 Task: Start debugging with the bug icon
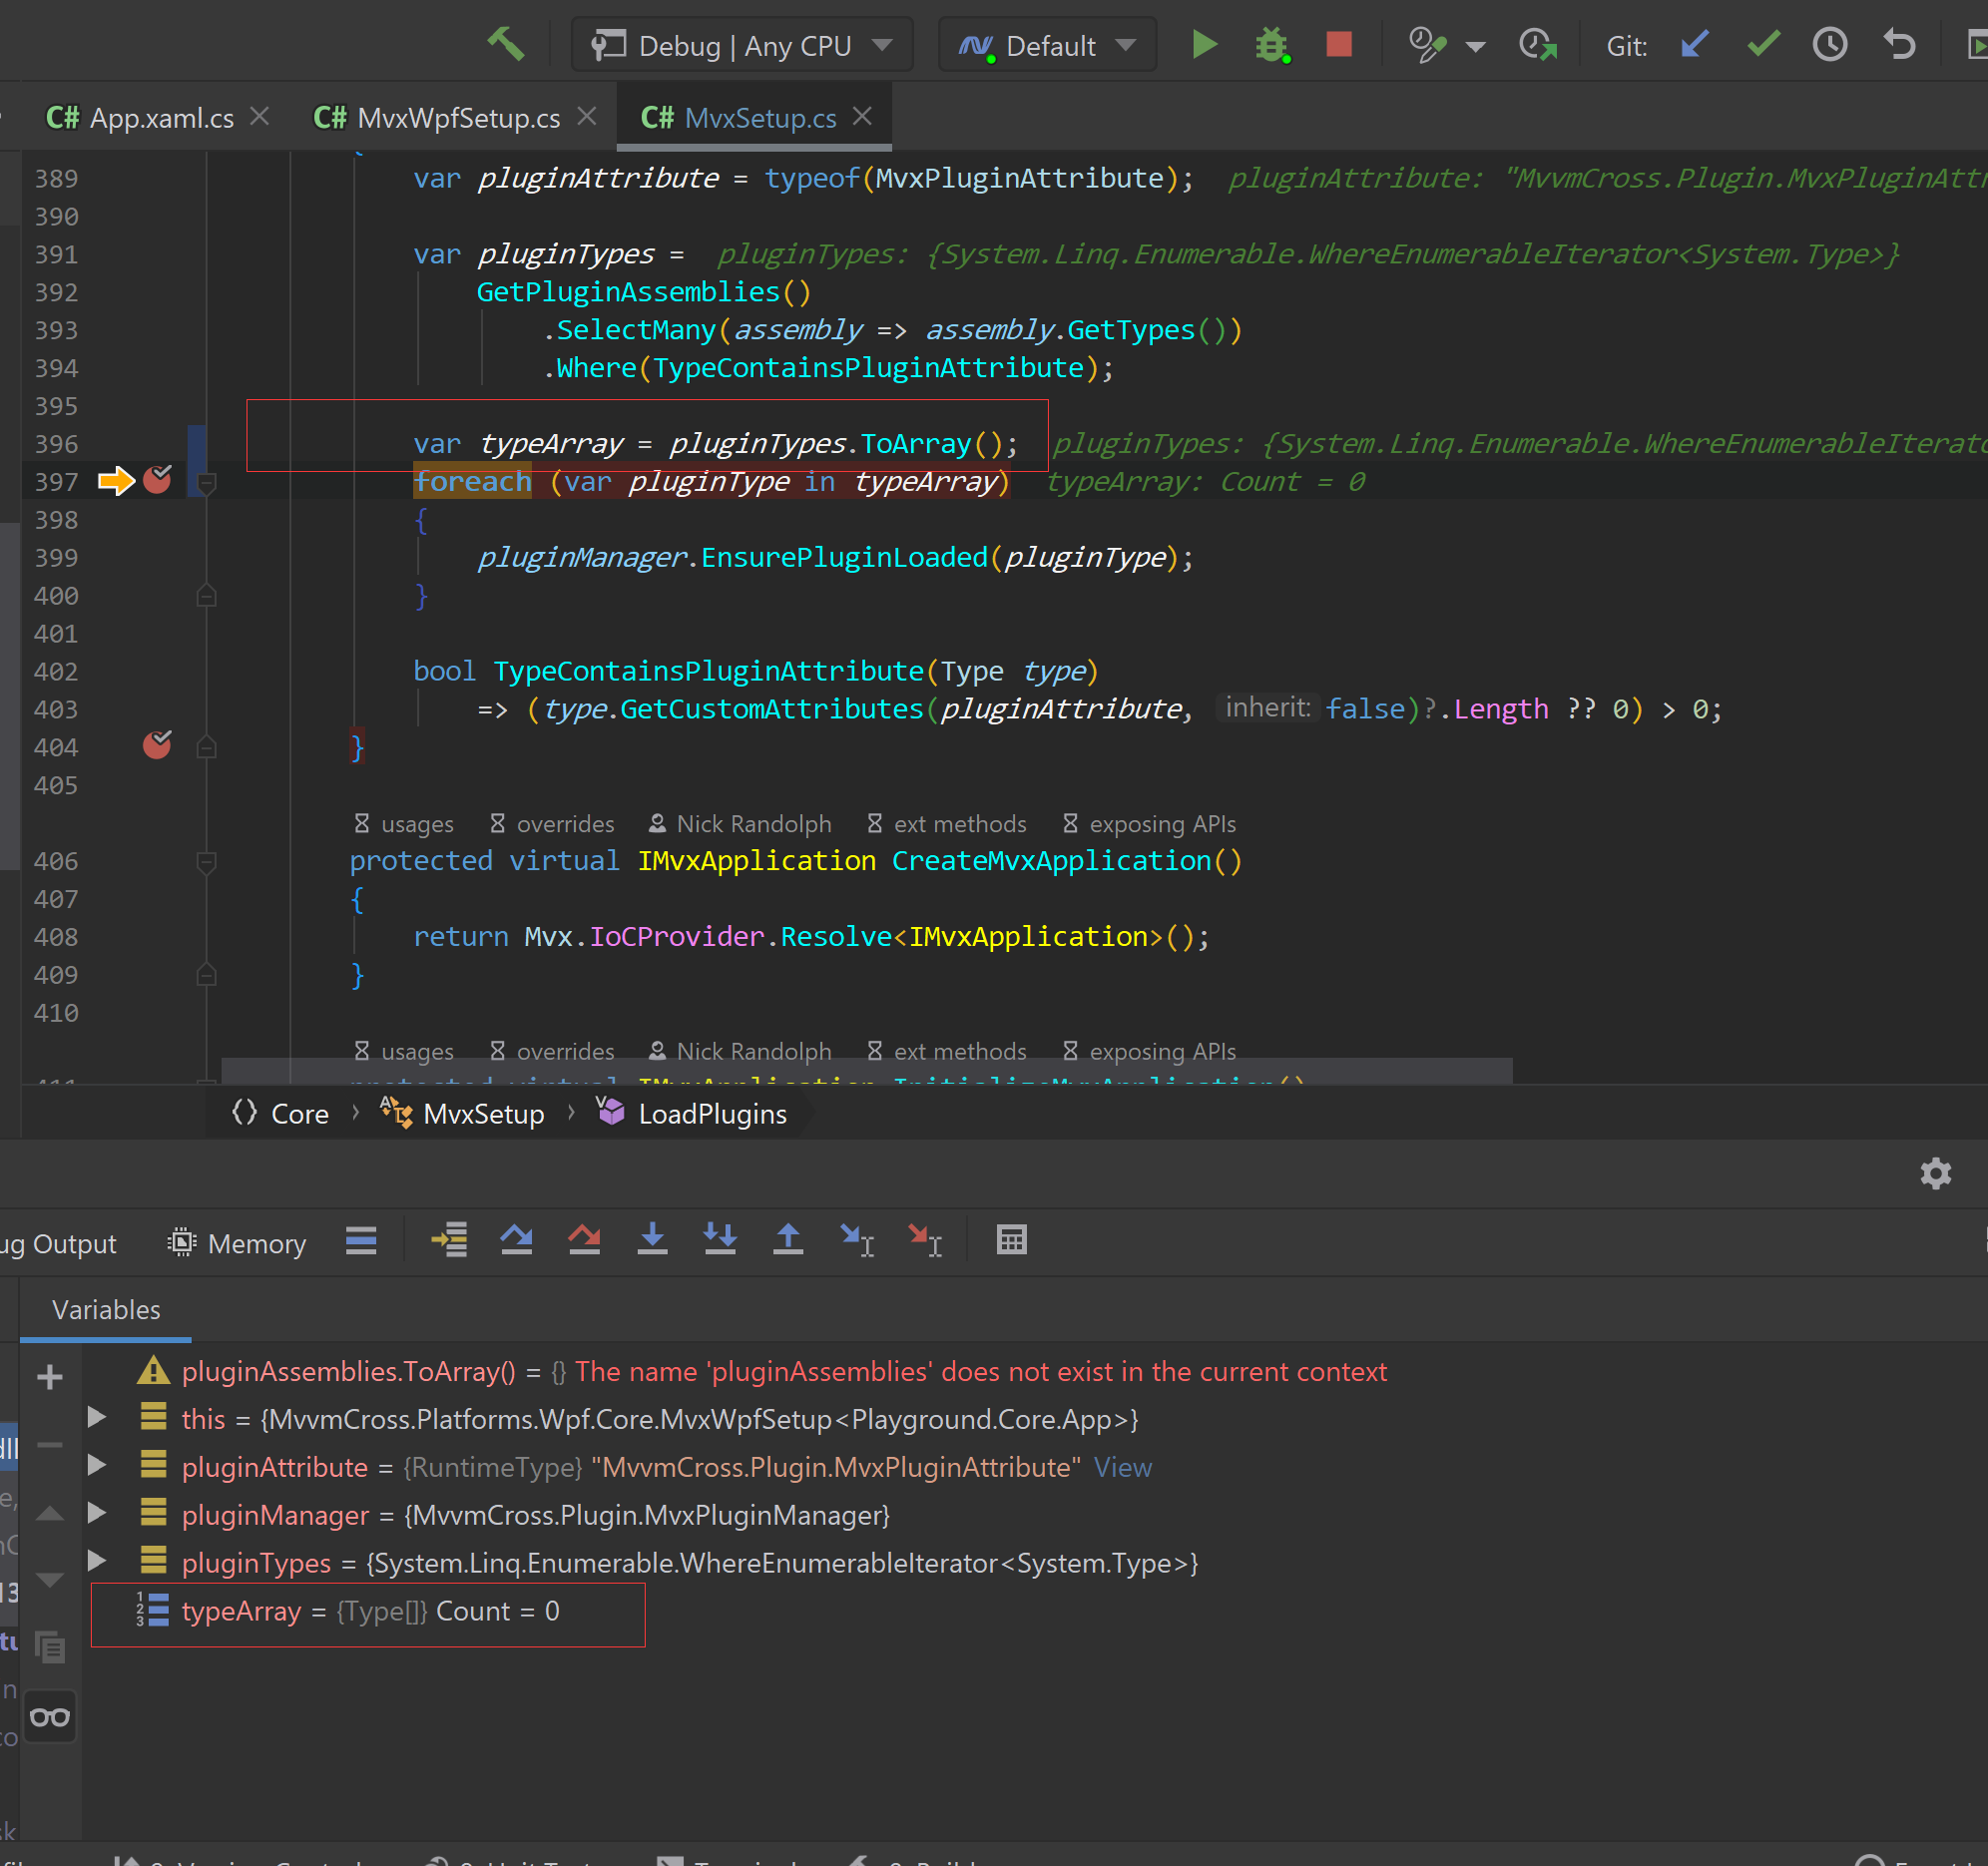point(1271,45)
